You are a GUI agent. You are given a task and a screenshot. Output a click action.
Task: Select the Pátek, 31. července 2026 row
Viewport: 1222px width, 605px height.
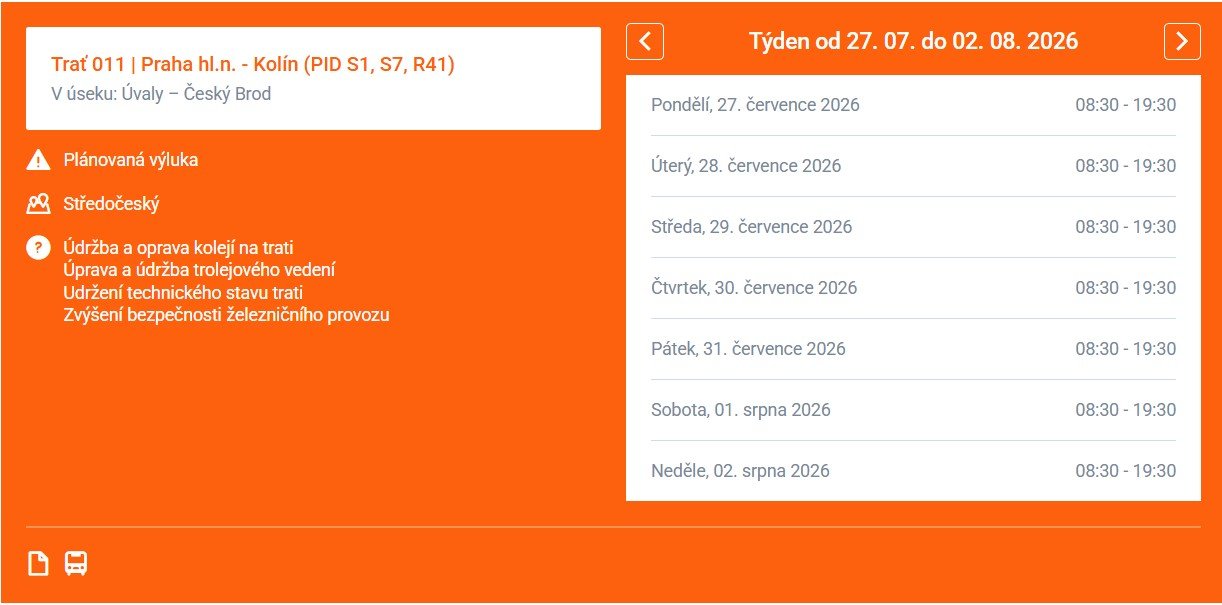913,349
